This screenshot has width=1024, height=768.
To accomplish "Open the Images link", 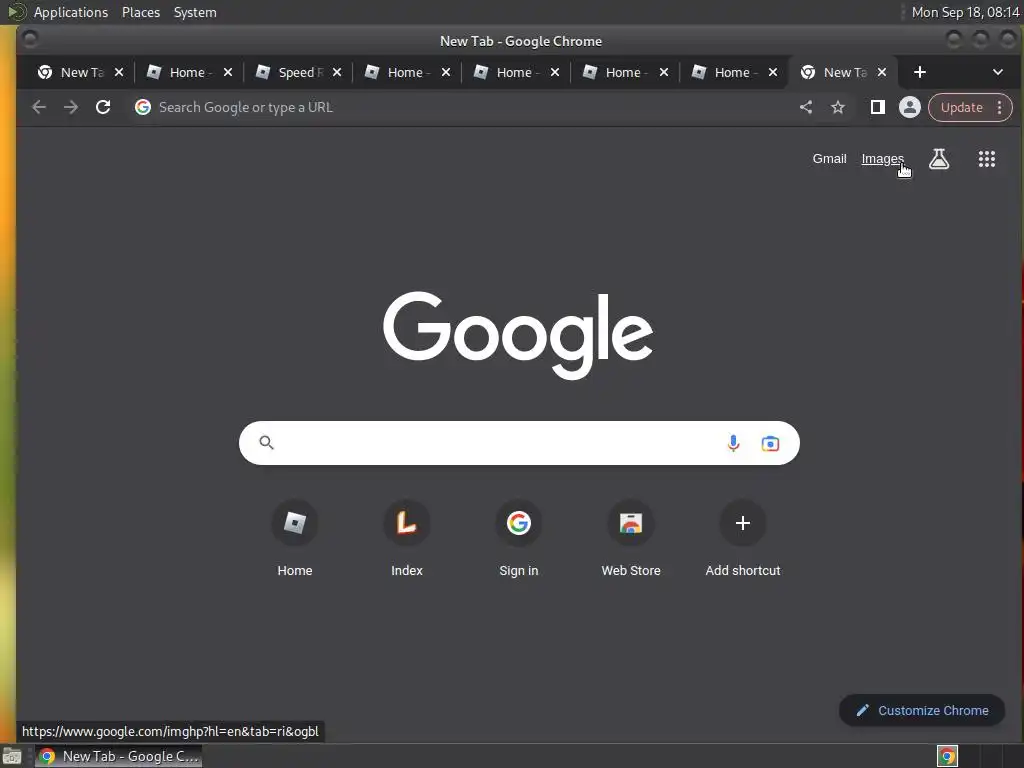I will click(x=882, y=159).
